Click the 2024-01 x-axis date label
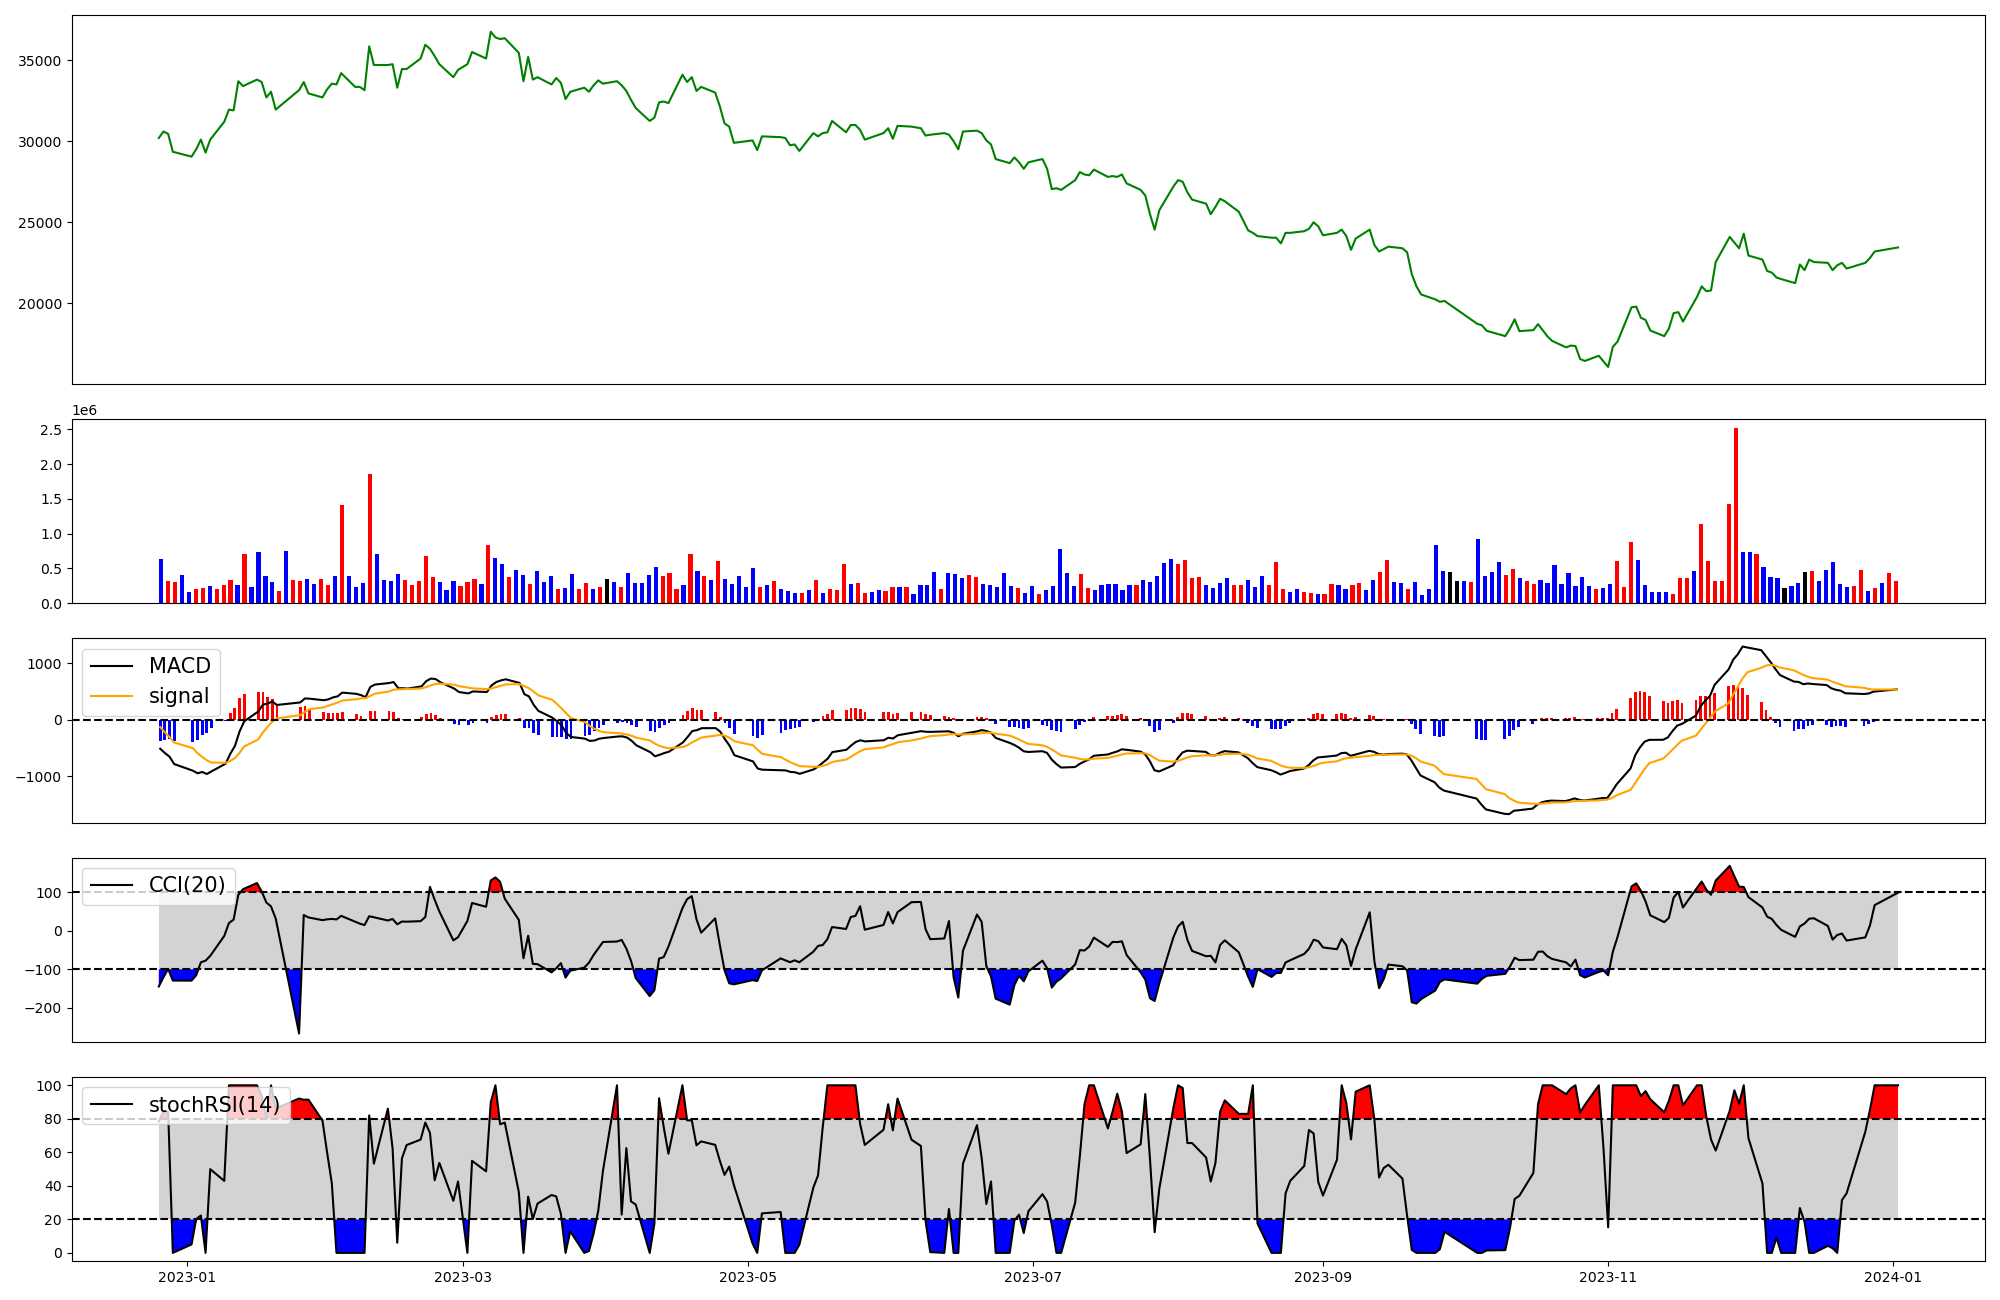2000x1300 pixels. point(1893,1277)
